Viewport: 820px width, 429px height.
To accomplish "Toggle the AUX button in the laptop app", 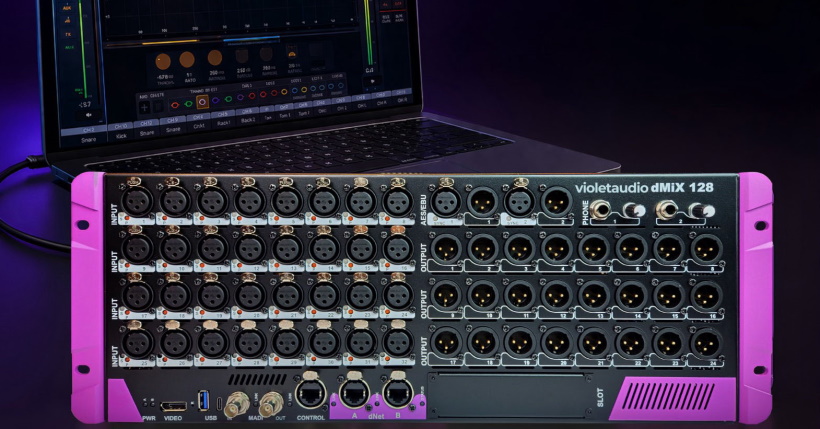I will (x=67, y=8).
